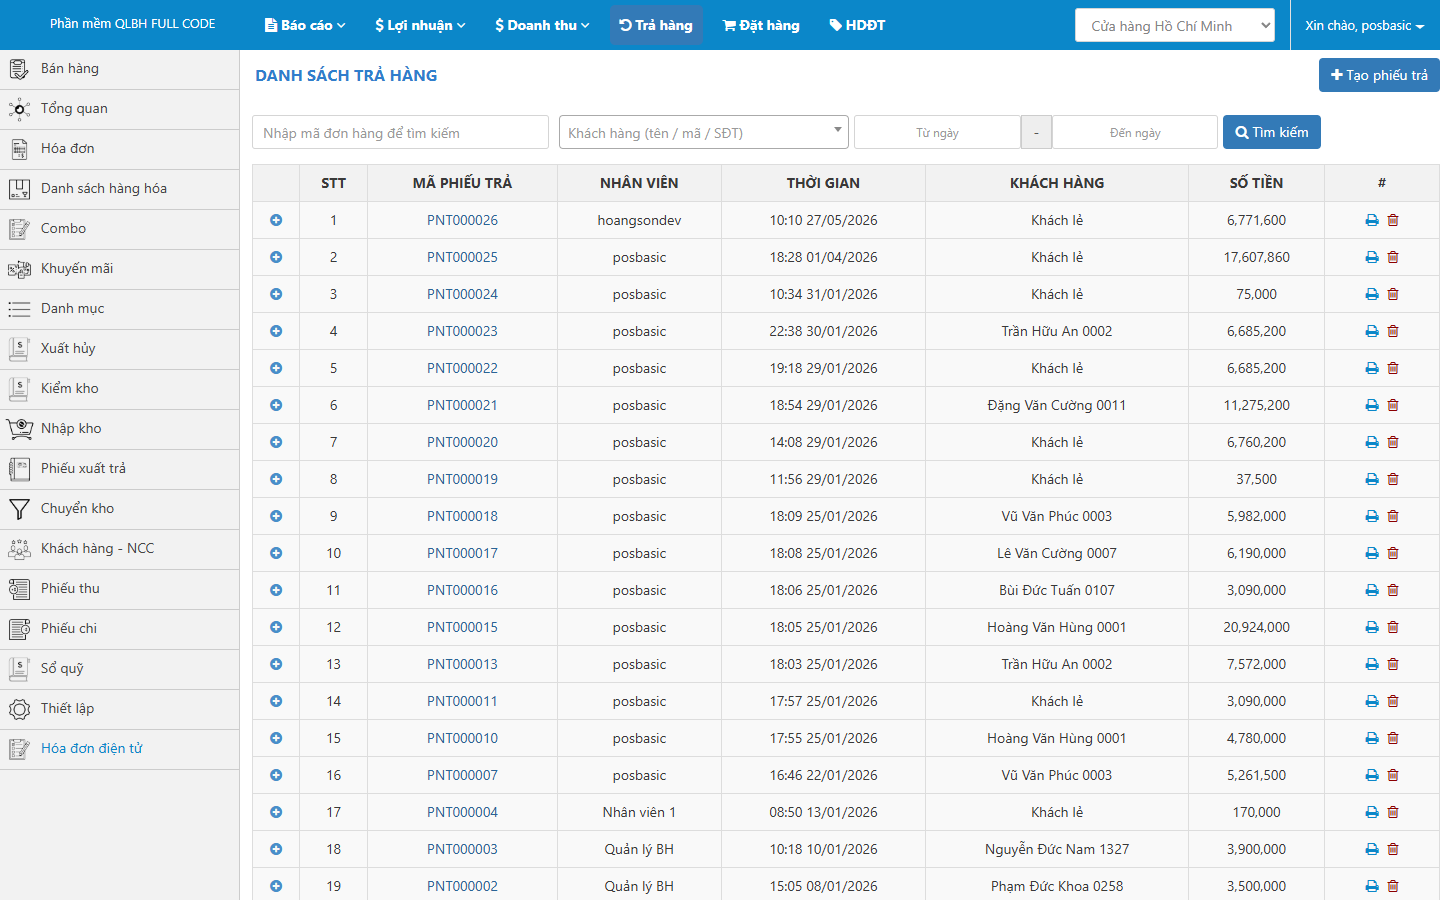Expand row details for PNT000023

click(x=276, y=331)
